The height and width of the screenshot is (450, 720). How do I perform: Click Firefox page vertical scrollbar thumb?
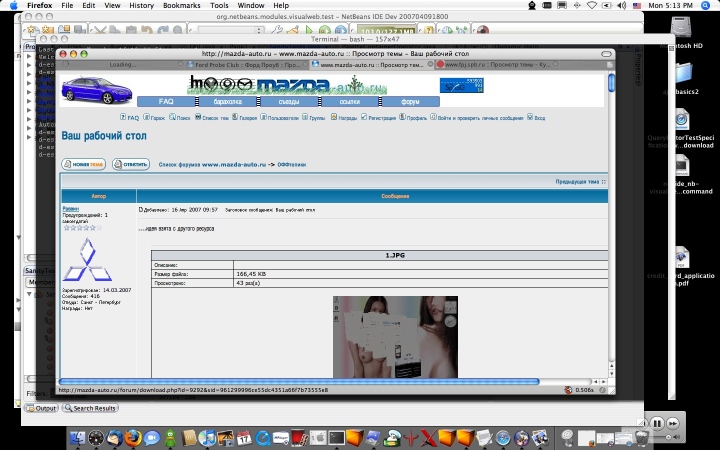[611, 83]
